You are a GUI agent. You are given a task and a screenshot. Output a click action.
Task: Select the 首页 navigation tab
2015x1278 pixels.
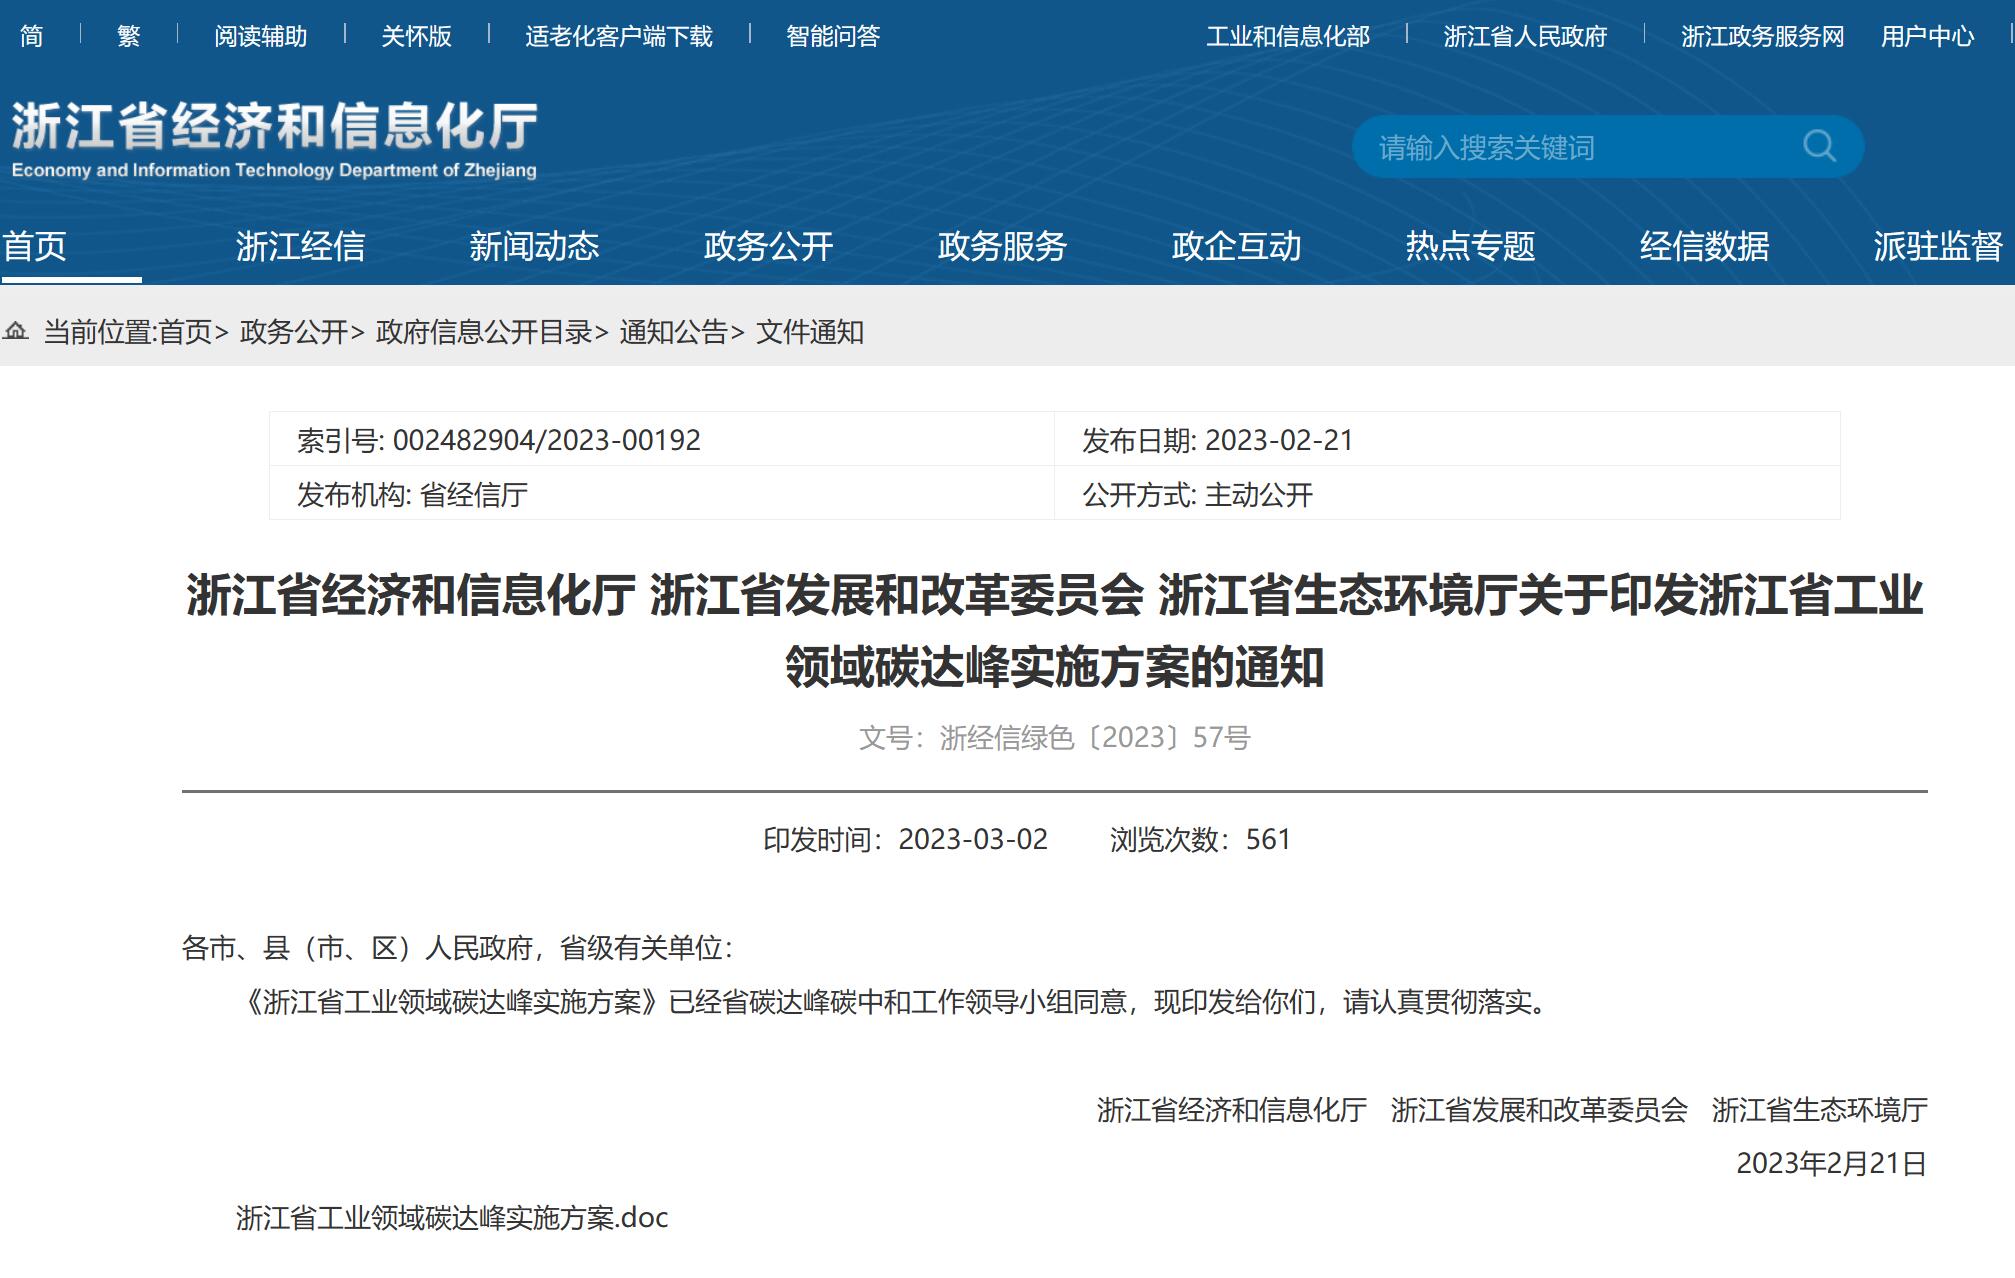[35, 245]
